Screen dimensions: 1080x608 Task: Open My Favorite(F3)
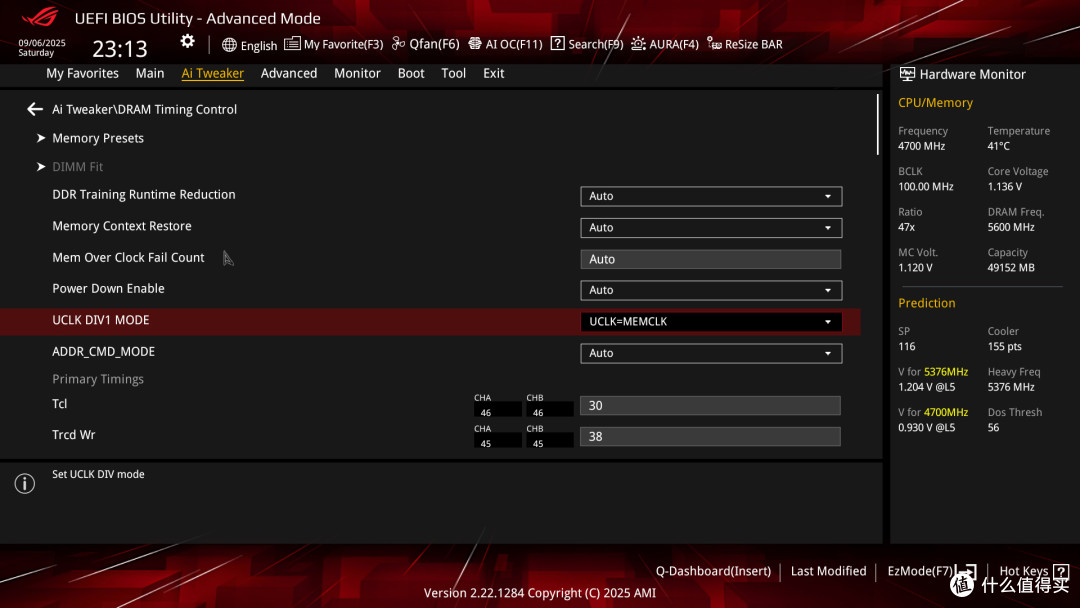pos(333,44)
